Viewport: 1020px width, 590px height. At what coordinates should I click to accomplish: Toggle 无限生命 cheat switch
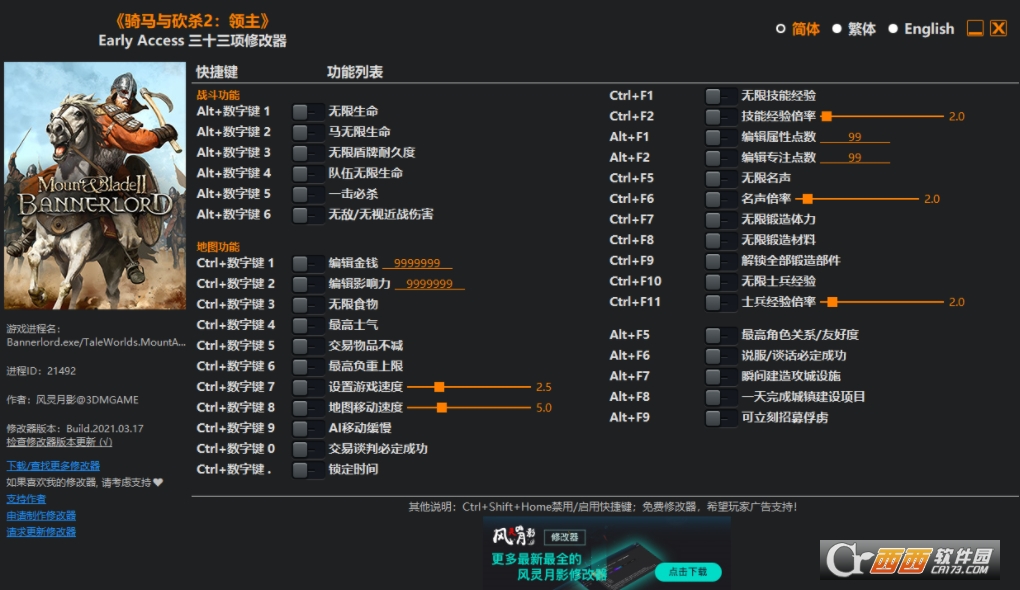coord(308,112)
